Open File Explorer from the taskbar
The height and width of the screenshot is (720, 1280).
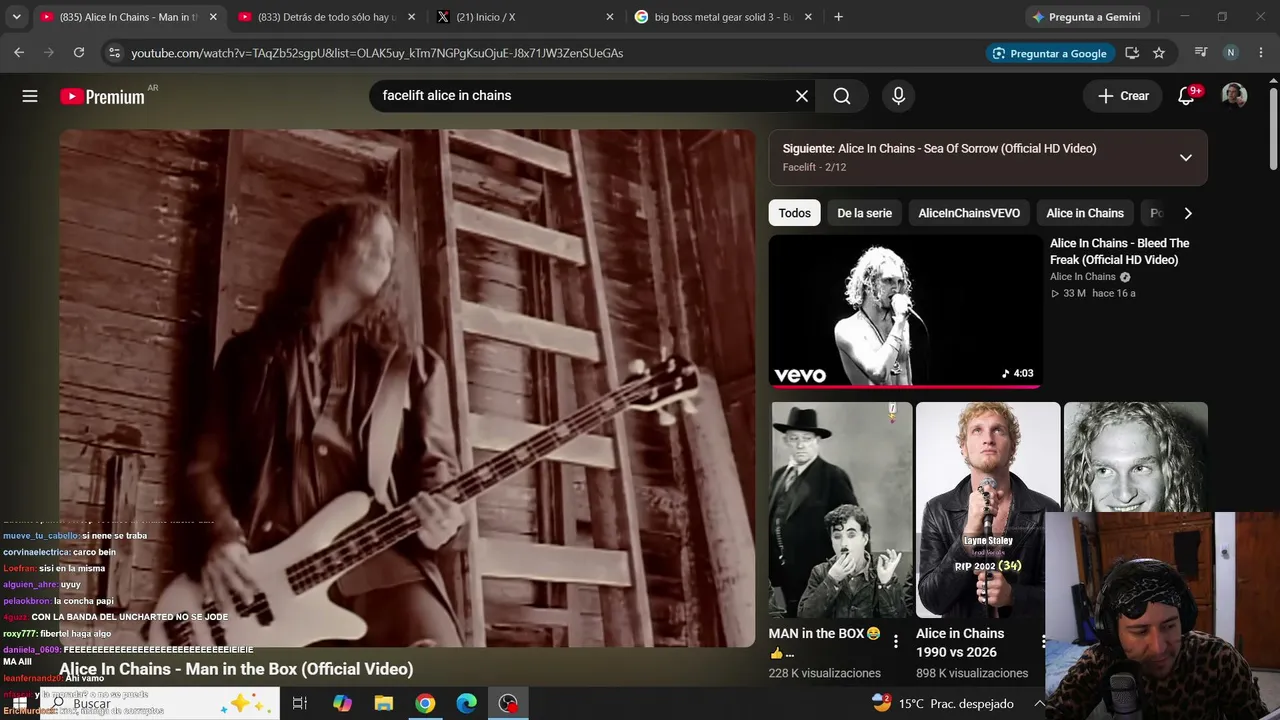384,704
